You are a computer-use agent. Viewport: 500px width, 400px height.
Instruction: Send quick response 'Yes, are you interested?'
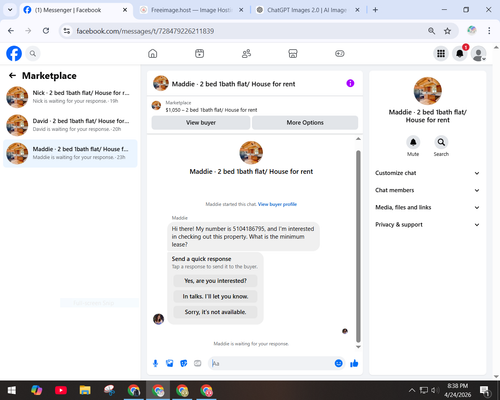(x=215, y=281)
